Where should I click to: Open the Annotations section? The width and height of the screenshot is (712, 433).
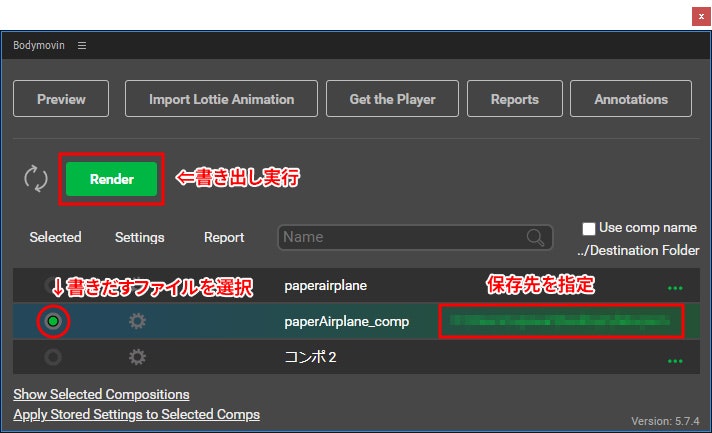[x=631, y=99]
